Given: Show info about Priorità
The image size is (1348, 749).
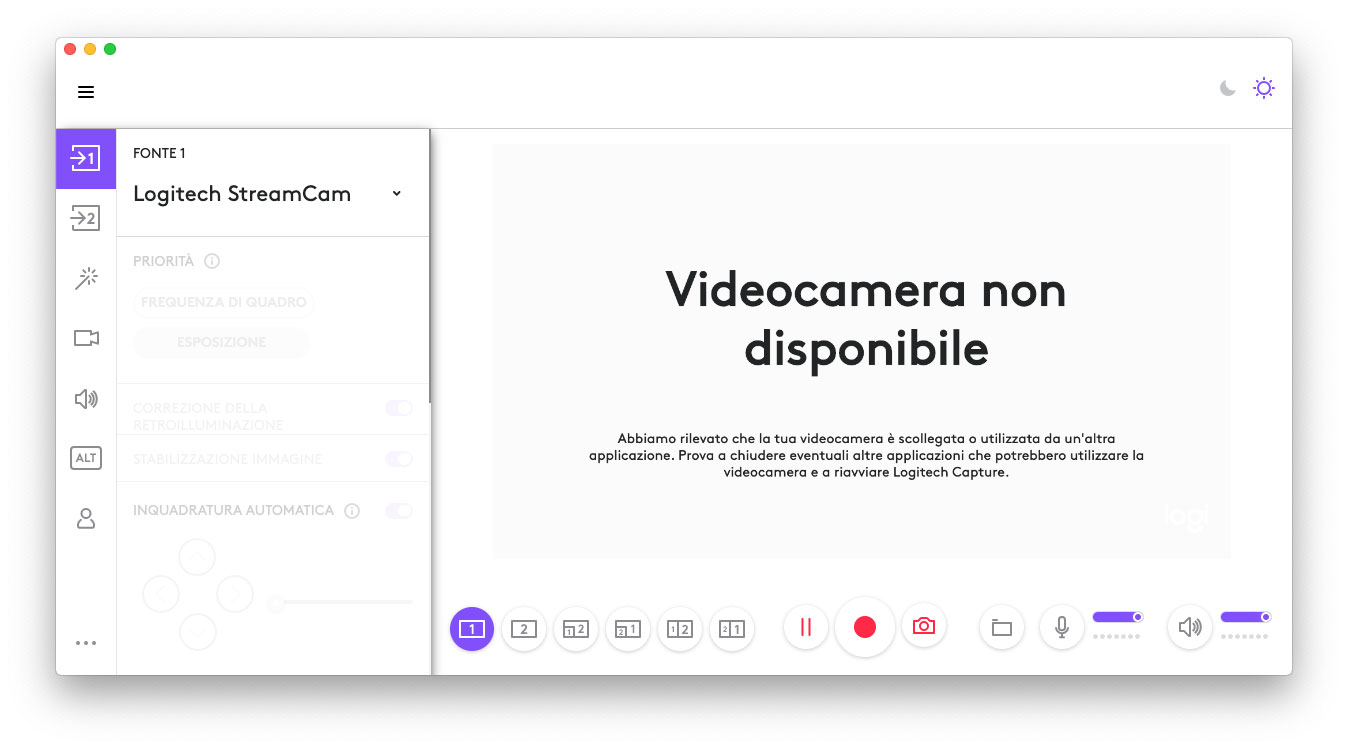Looking at the screenshot, I should (x=212, y=261).
